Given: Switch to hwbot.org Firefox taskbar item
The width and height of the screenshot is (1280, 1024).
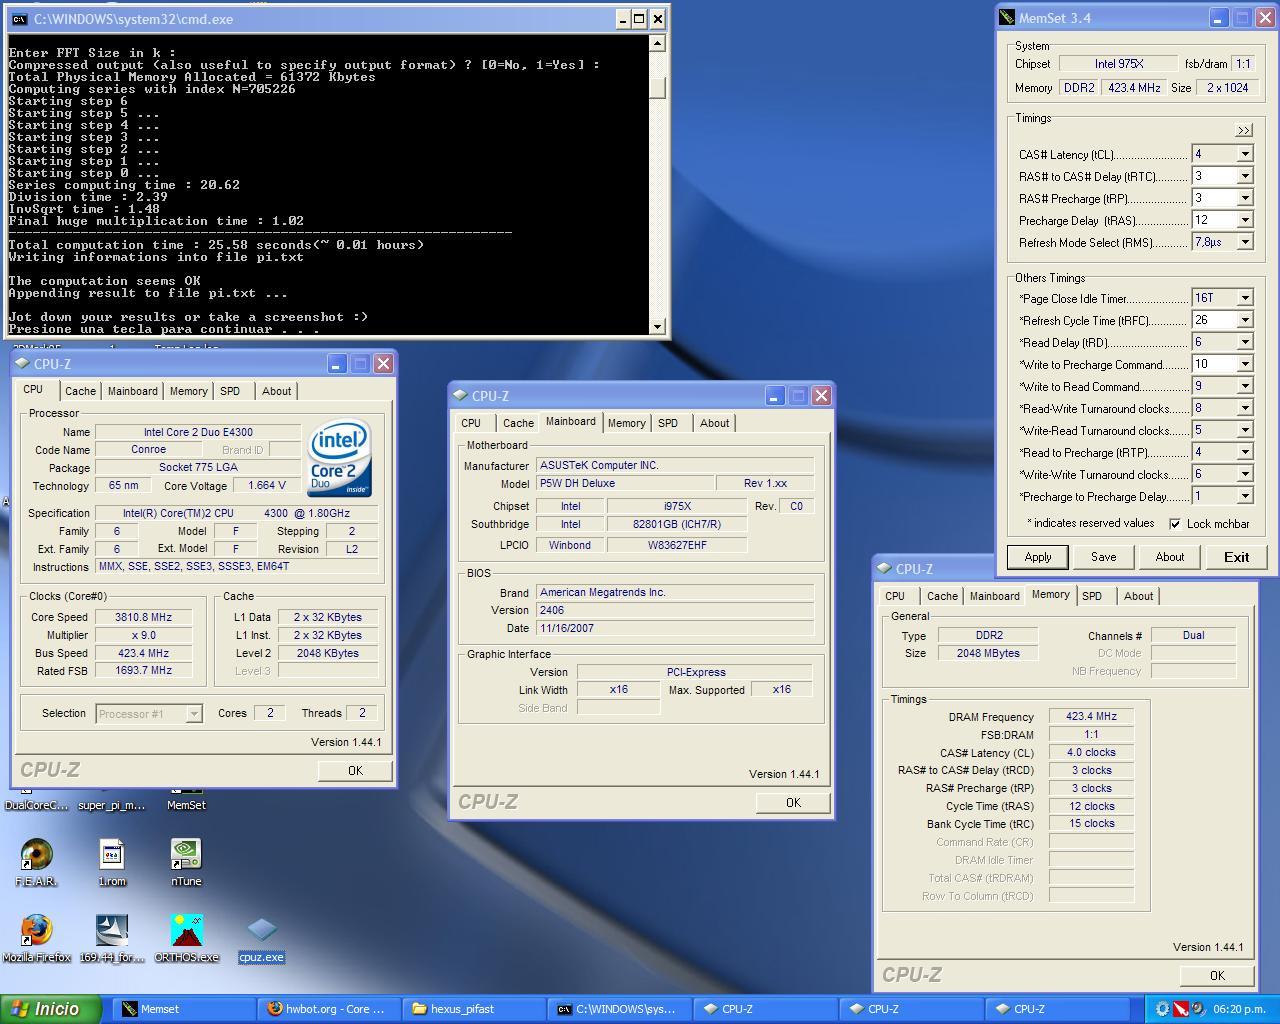Looking at the screenshot, I should click(x=327, y=1009).
